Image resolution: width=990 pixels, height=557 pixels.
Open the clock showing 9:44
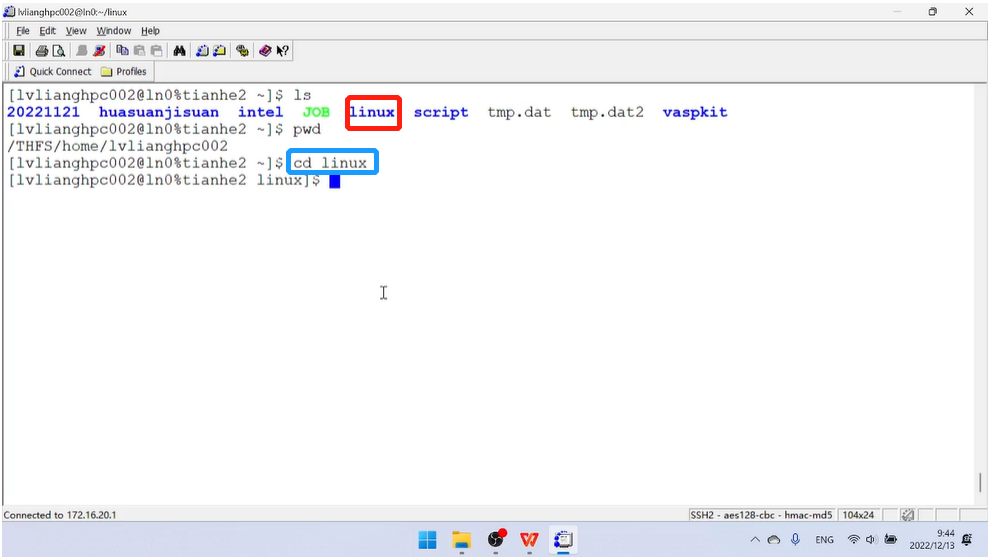pos(932,539)
